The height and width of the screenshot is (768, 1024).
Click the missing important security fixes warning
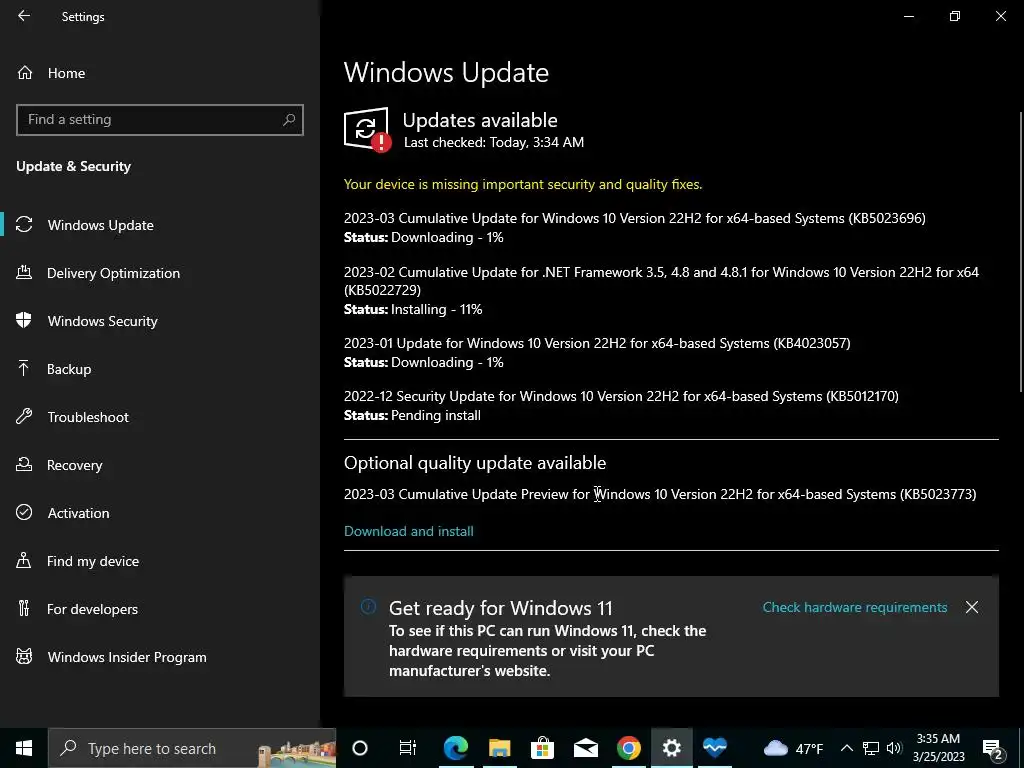523,184
